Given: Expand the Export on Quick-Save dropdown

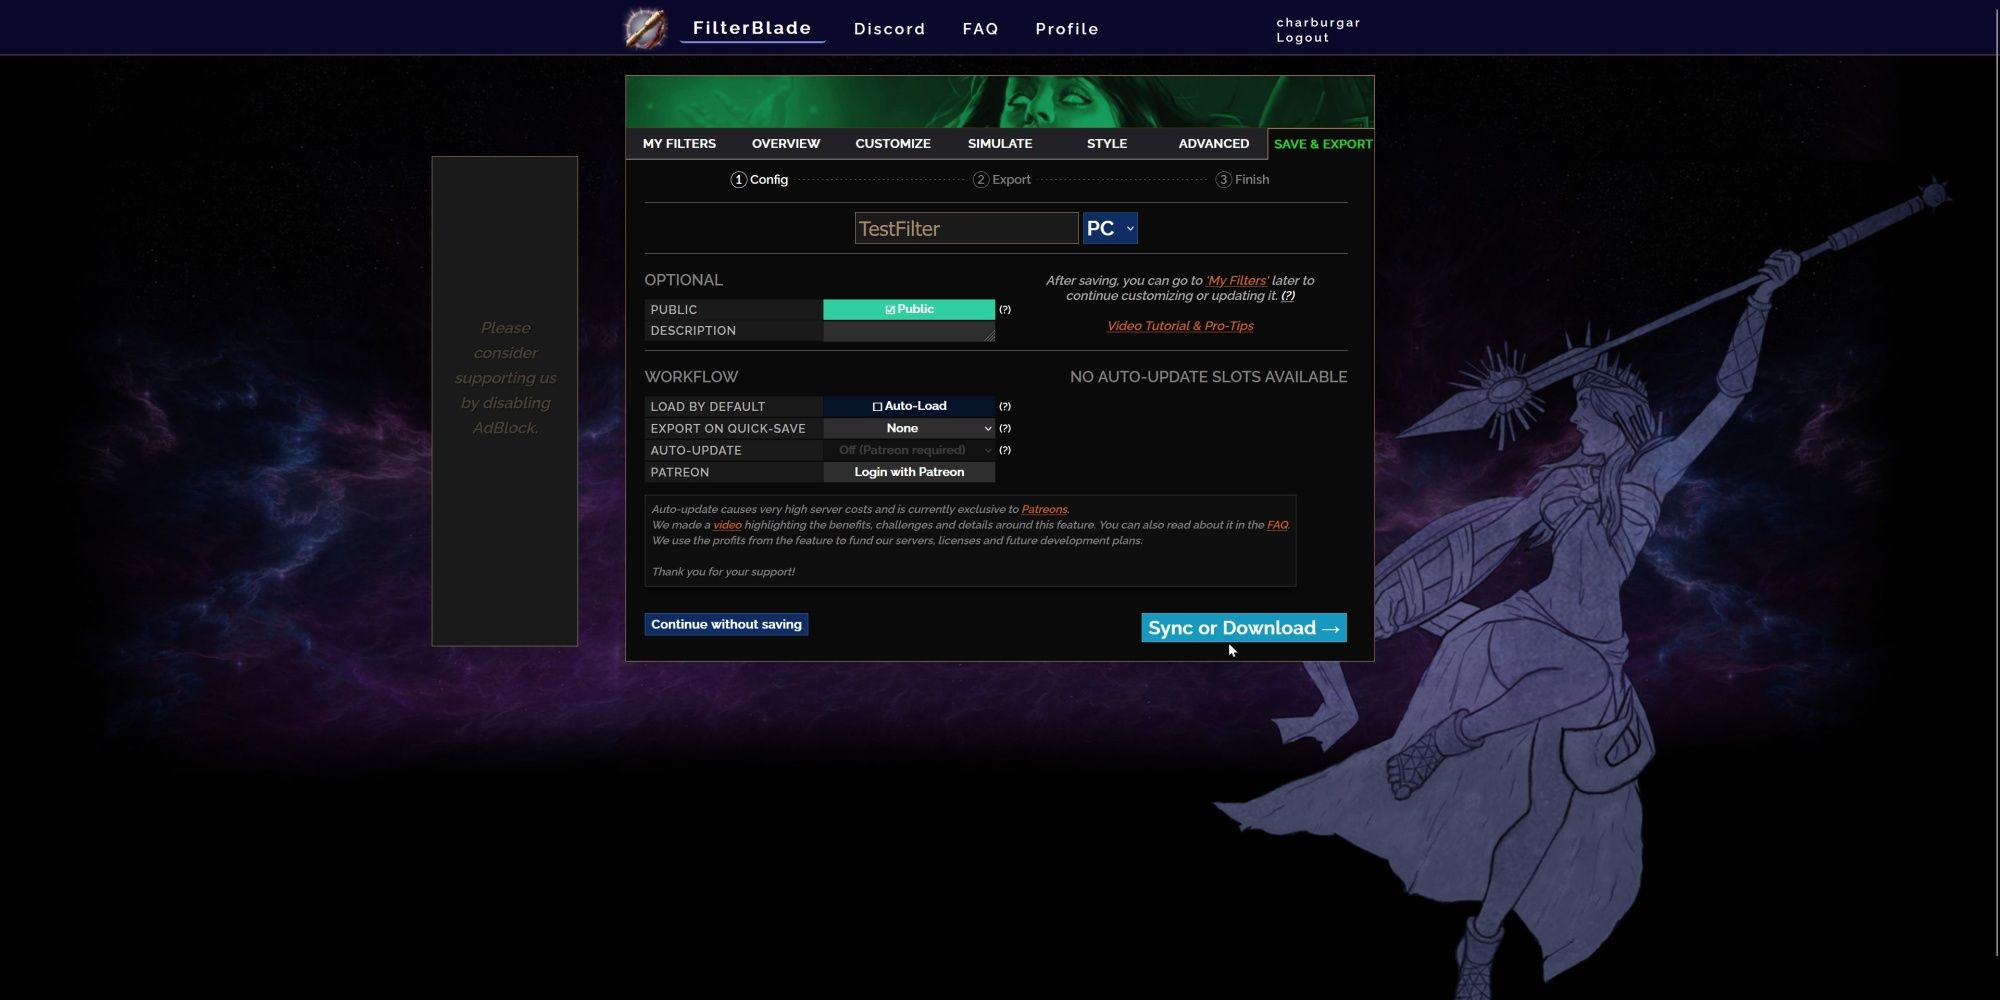Looking at the screenshot, I should point(909,428).
